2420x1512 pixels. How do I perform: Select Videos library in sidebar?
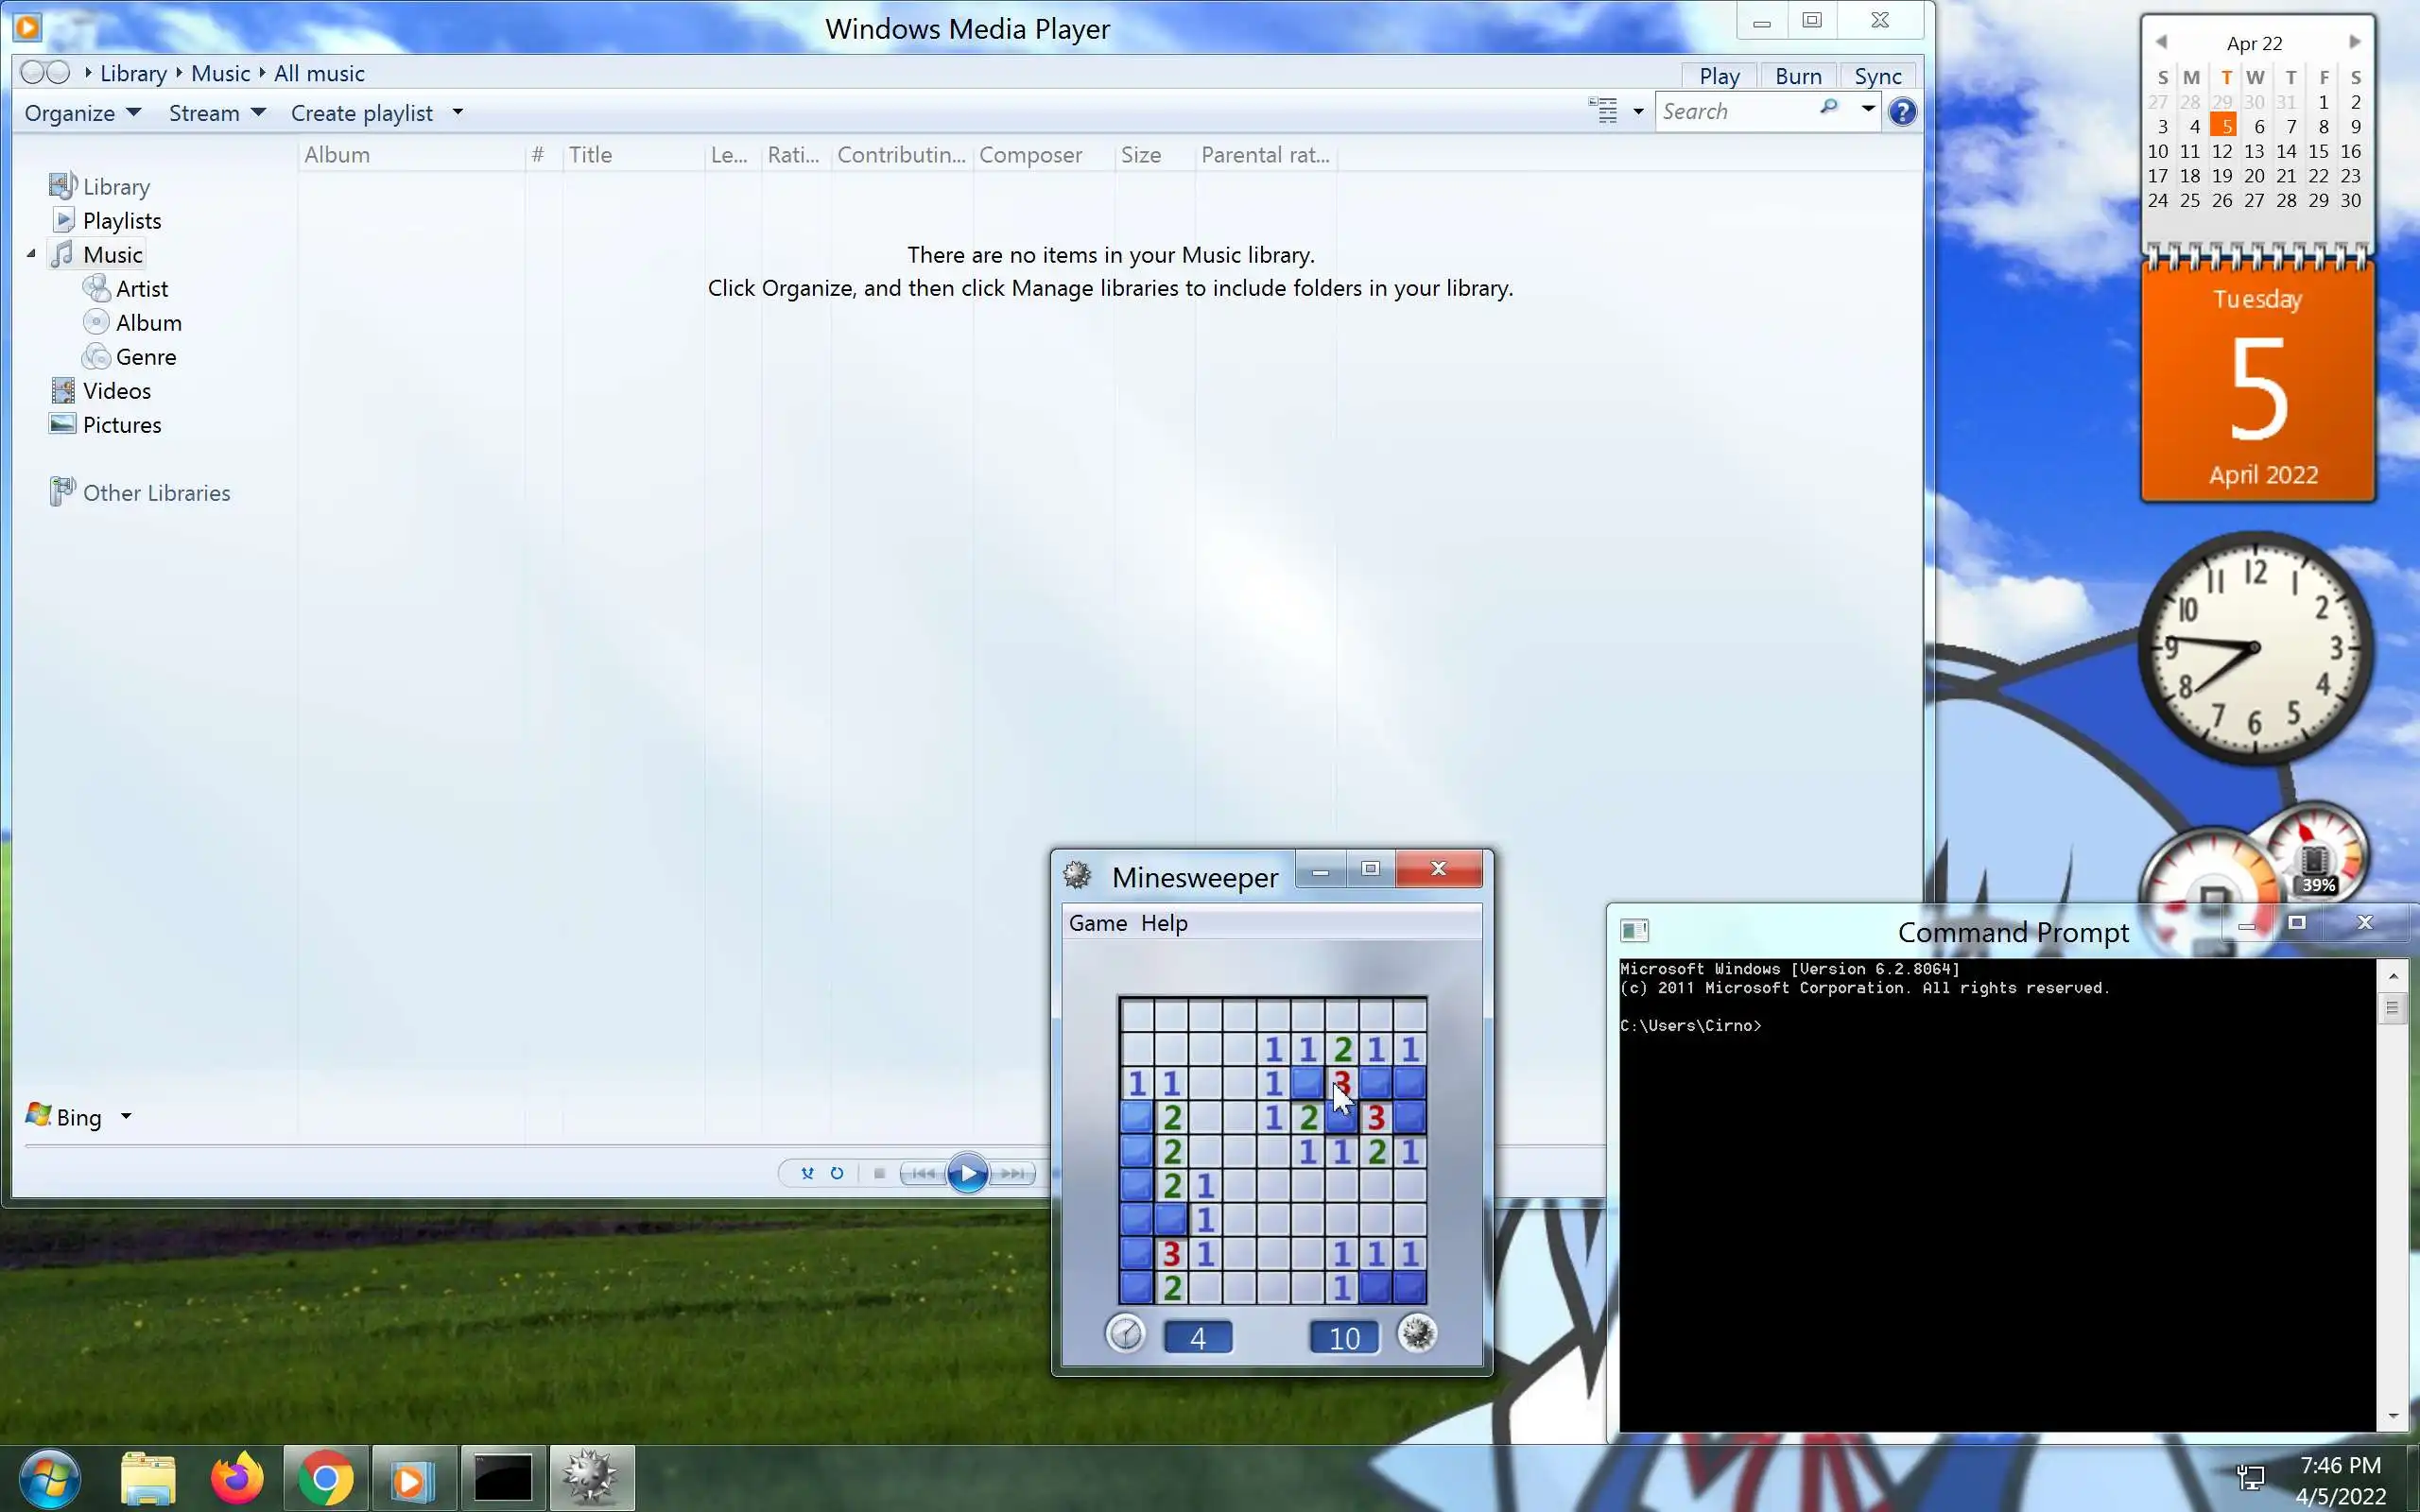(x=116, y=391)
